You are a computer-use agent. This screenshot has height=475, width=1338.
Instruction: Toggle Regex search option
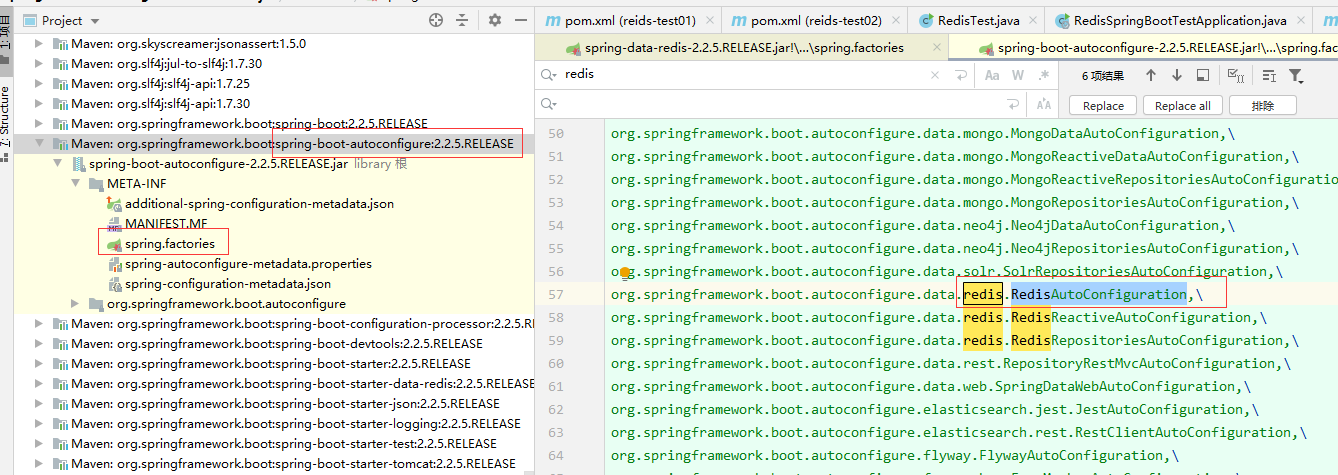(x=1043, y=75)
